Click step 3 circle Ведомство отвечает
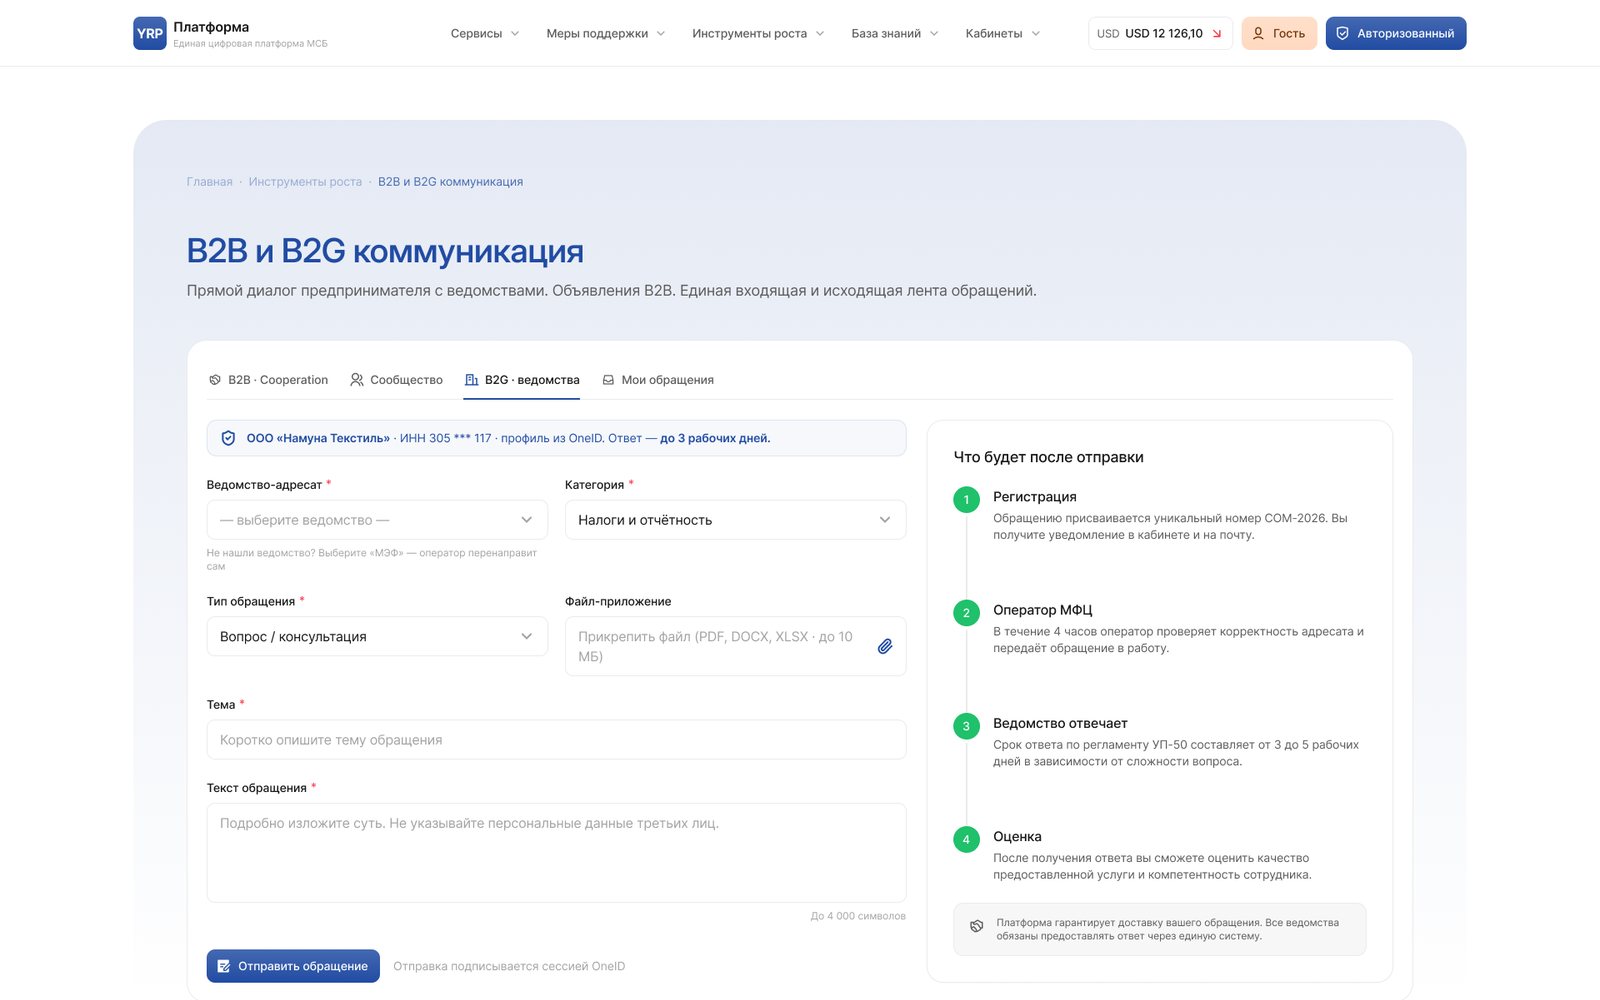The width and height of the screenshot is (1600, 1000). [x=966, y=726]
